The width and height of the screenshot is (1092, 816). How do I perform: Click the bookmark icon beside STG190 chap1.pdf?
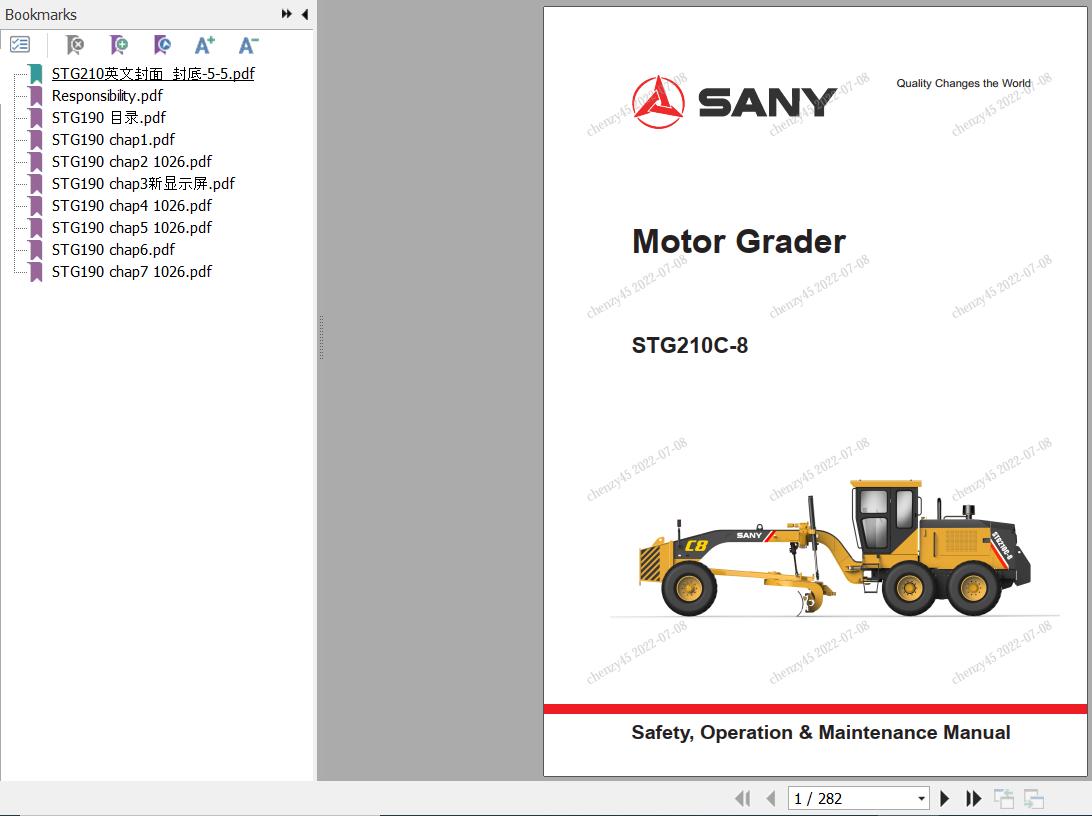tap(36, 140)
